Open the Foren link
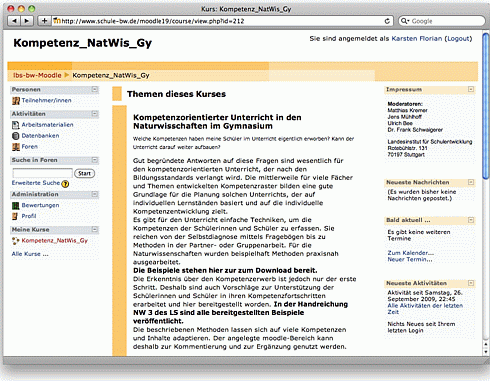This screenshot has width=490, height=381. tap(30, 147)
